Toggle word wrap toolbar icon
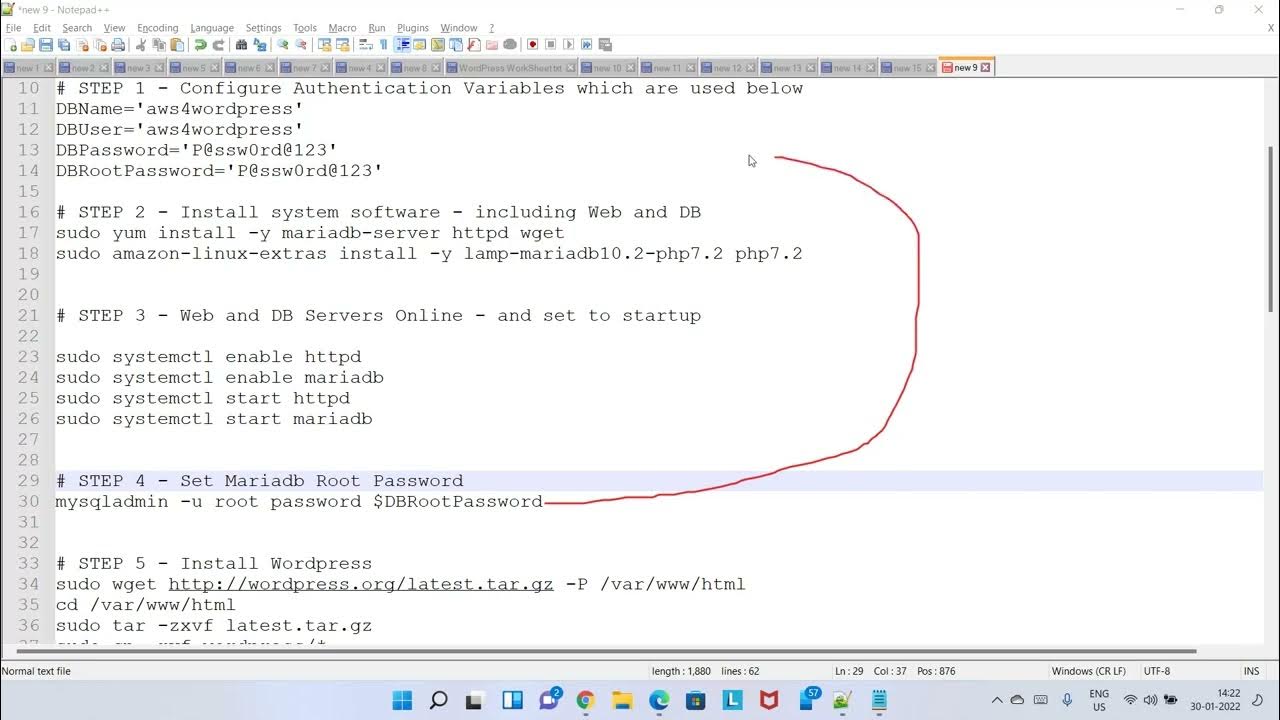 point(366,45)
